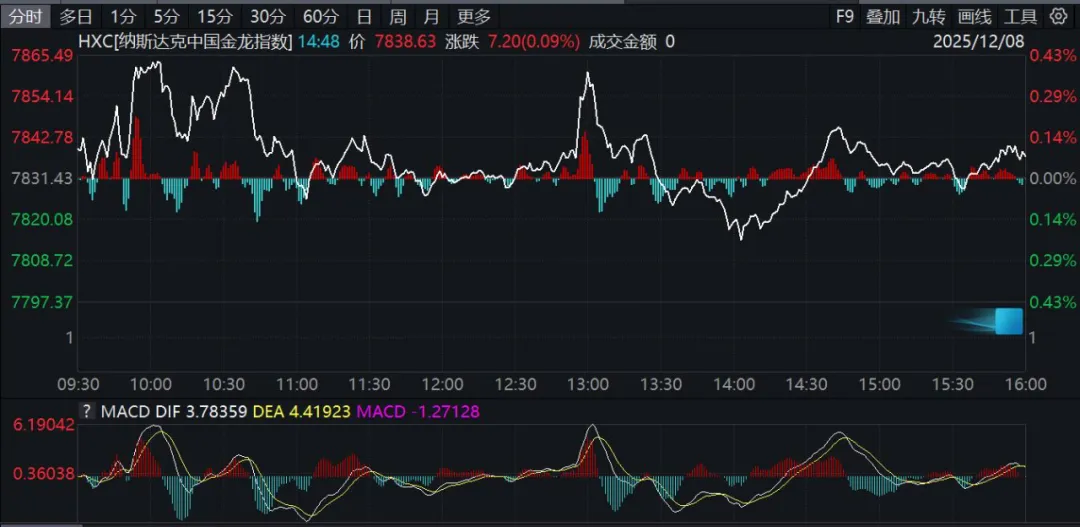Select the 多日 multi-day tab

[x=76, y=16]
